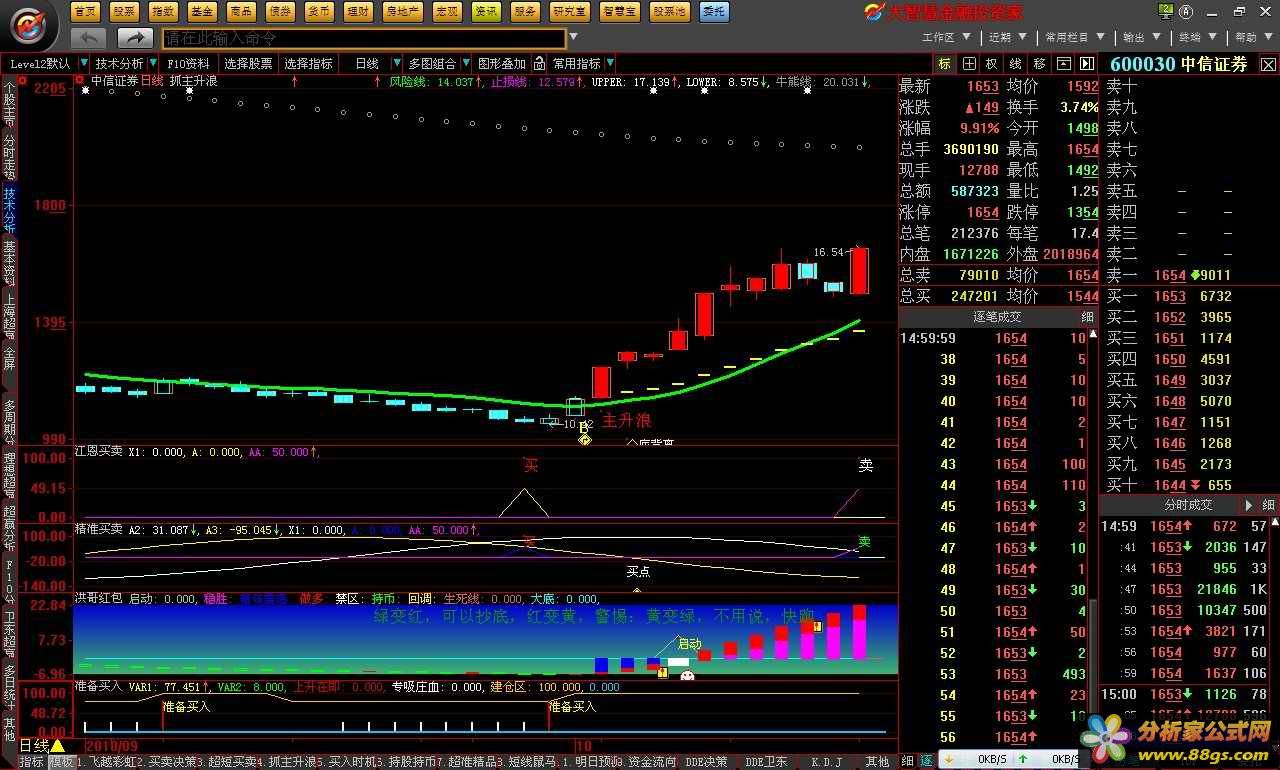Screen dimensions: 1280x770
Task: Select template 4.抓主升浪
Action: pyautogui.click(x=288, y=762)
